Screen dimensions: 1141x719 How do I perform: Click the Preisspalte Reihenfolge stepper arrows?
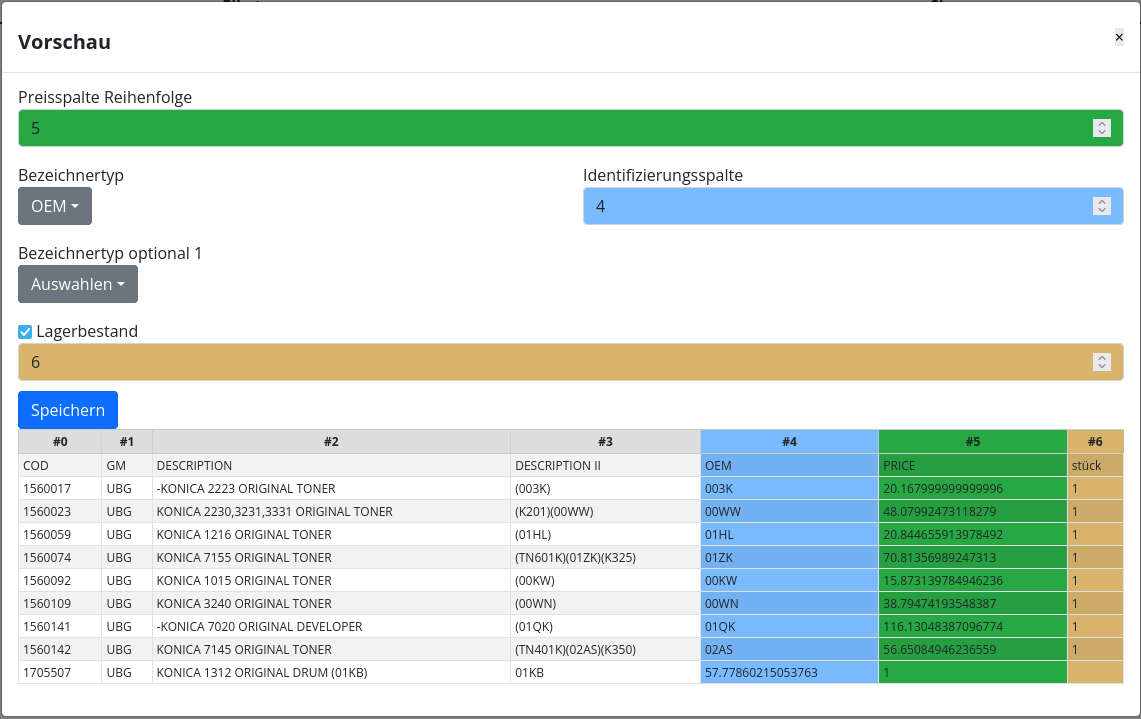1102,128
